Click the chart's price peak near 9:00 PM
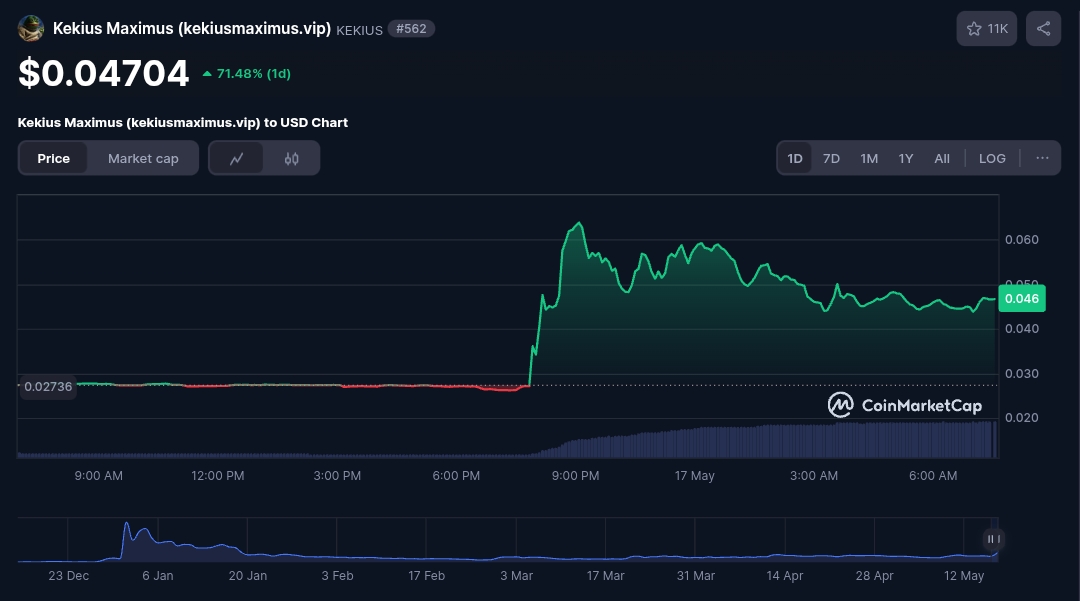The image size is (1080, 601). tap(579, 224)
